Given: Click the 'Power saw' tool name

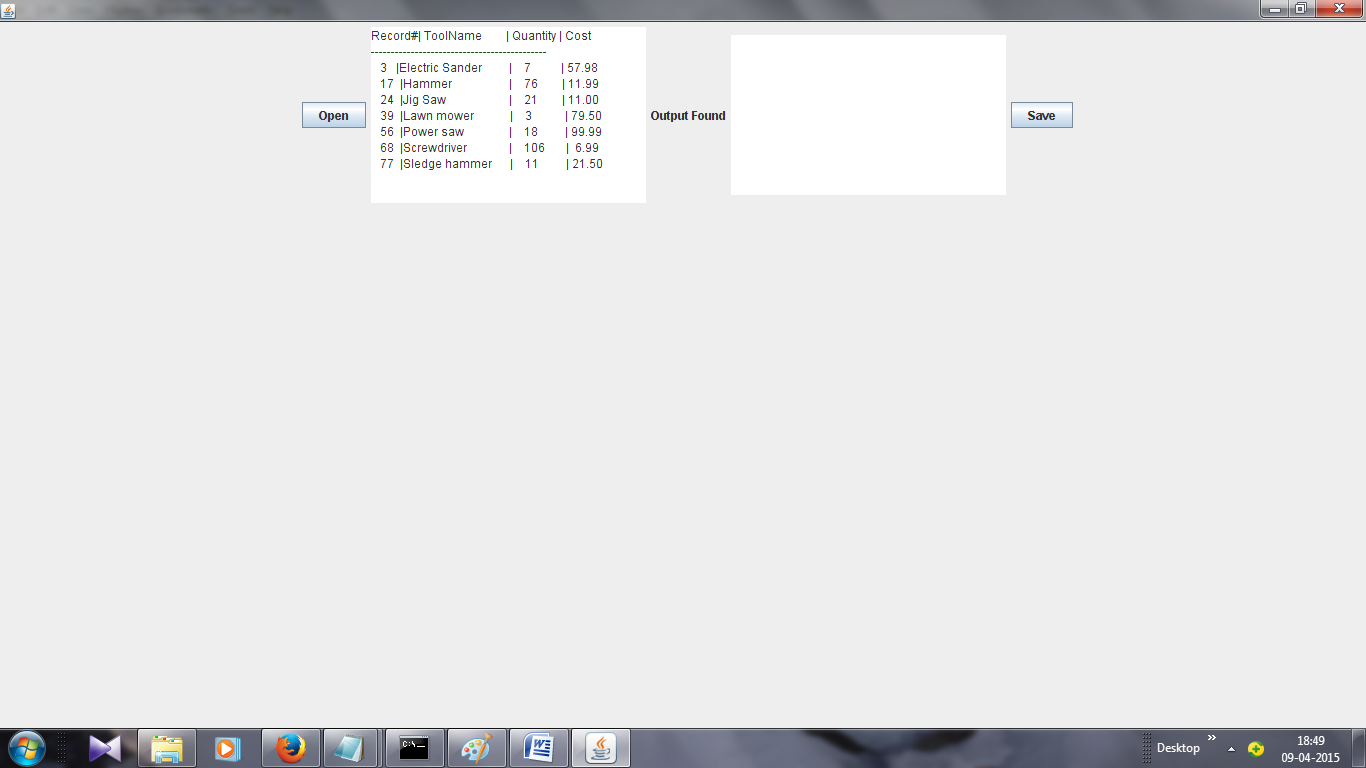Looking at the screenshot, I should tap(434, 132).
